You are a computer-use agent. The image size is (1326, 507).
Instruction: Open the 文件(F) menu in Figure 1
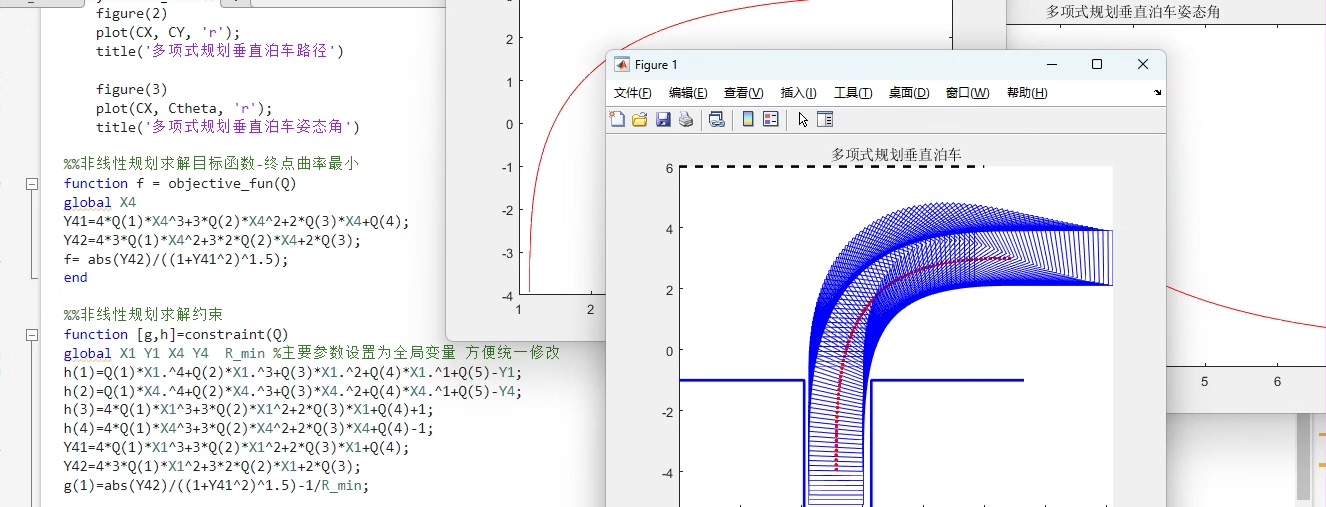(632, 93)
